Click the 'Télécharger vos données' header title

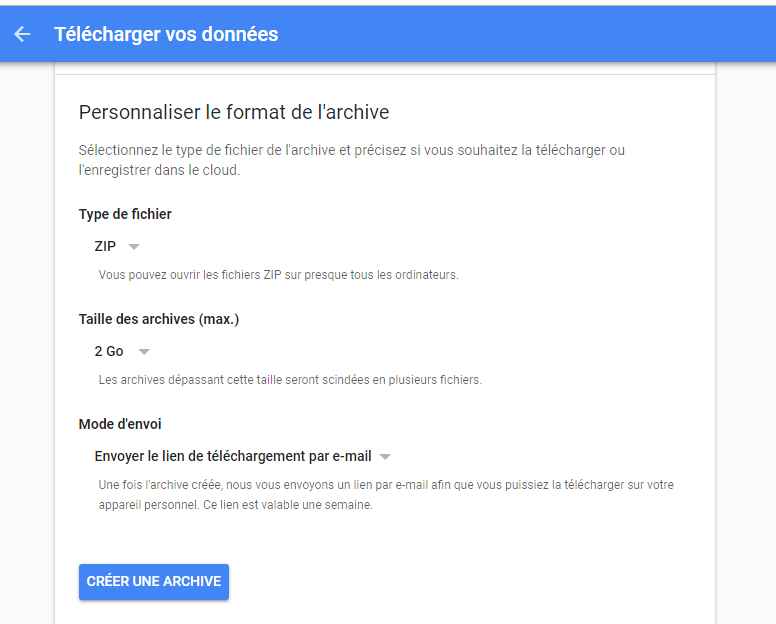166,34
